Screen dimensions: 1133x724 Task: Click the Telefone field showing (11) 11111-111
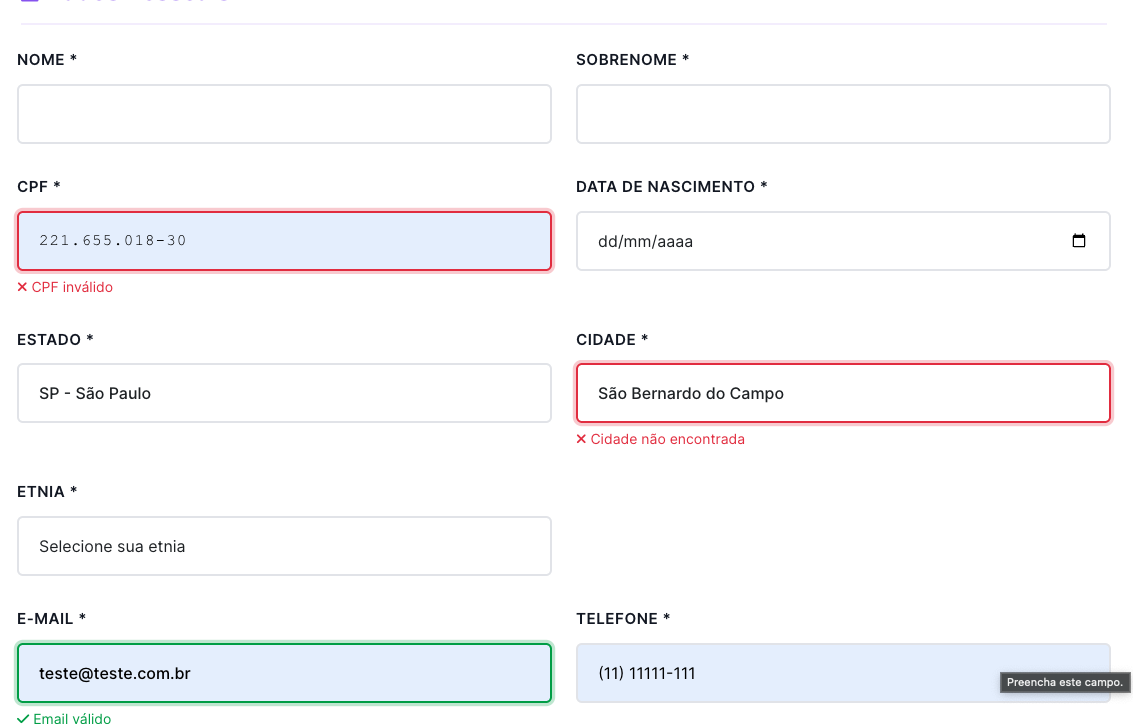tap(780, 673)
